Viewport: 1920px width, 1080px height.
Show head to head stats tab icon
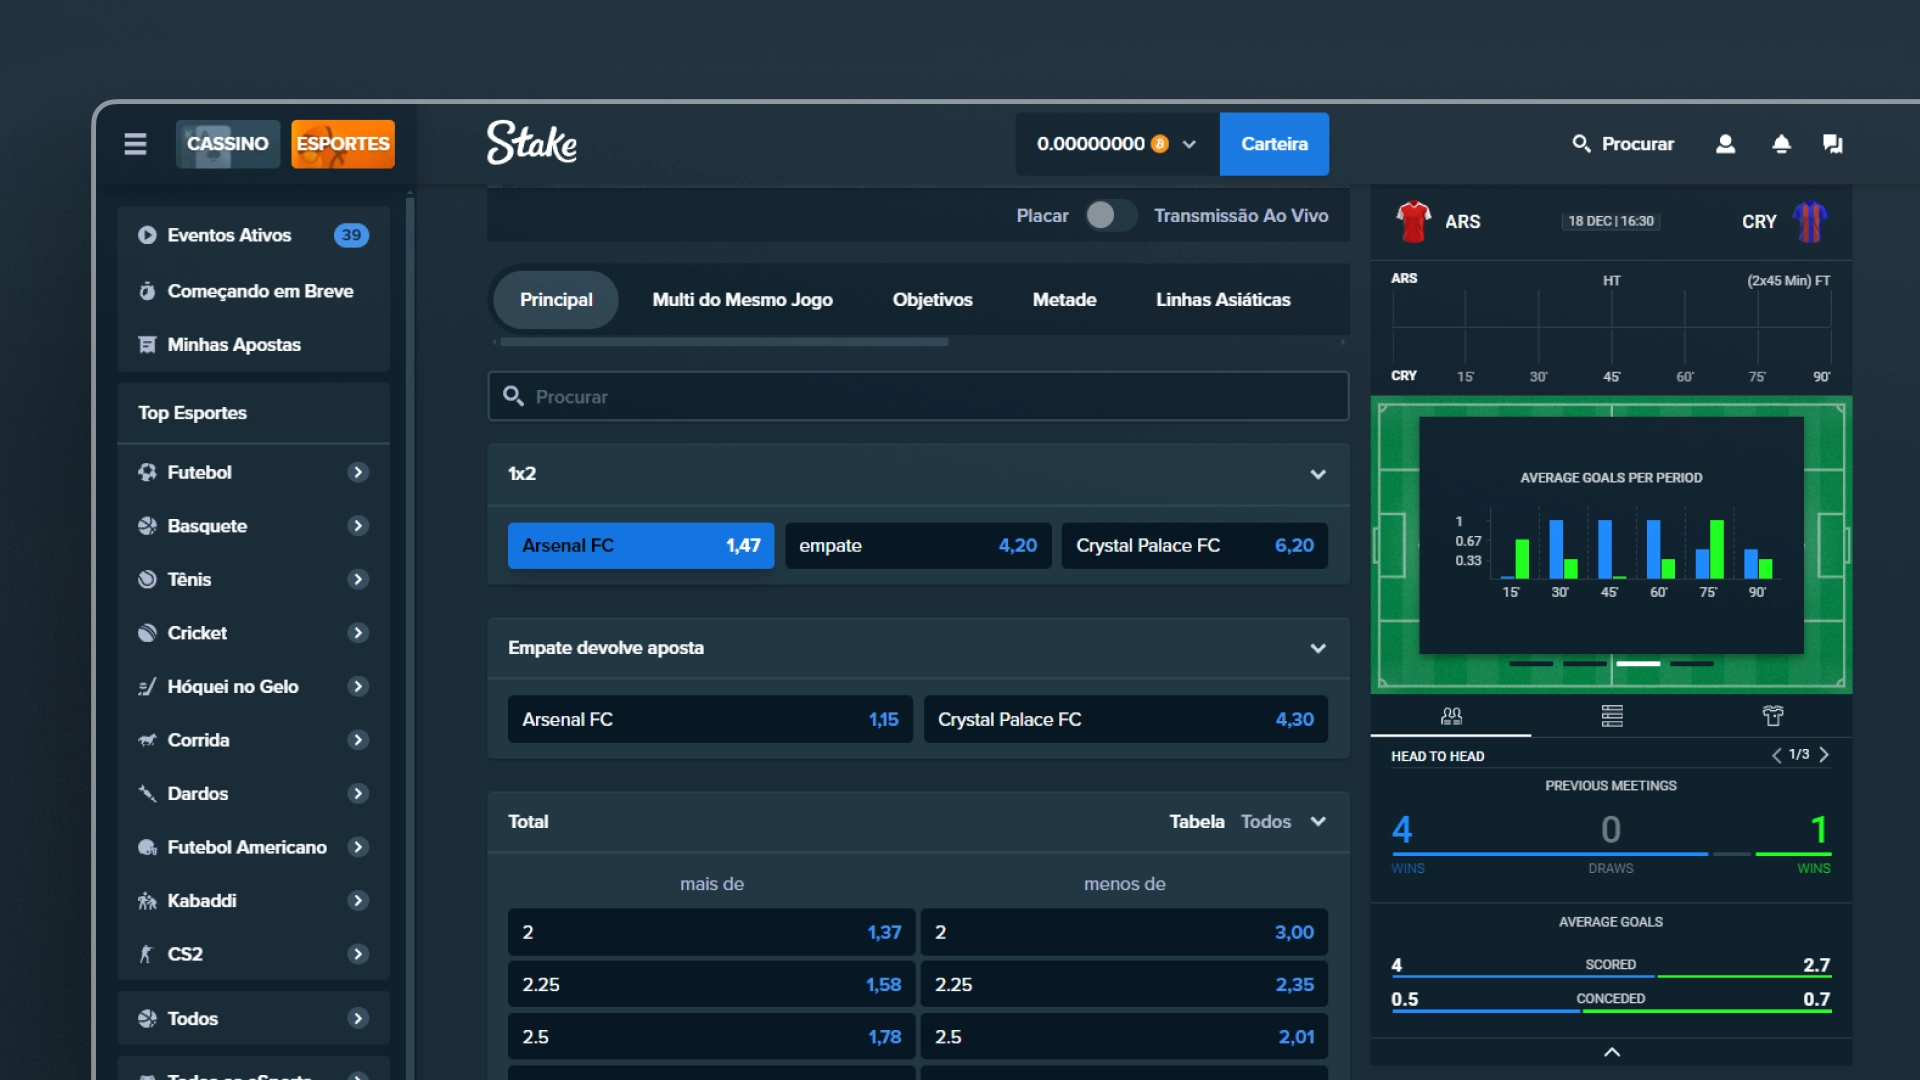tap(1451, 716)
